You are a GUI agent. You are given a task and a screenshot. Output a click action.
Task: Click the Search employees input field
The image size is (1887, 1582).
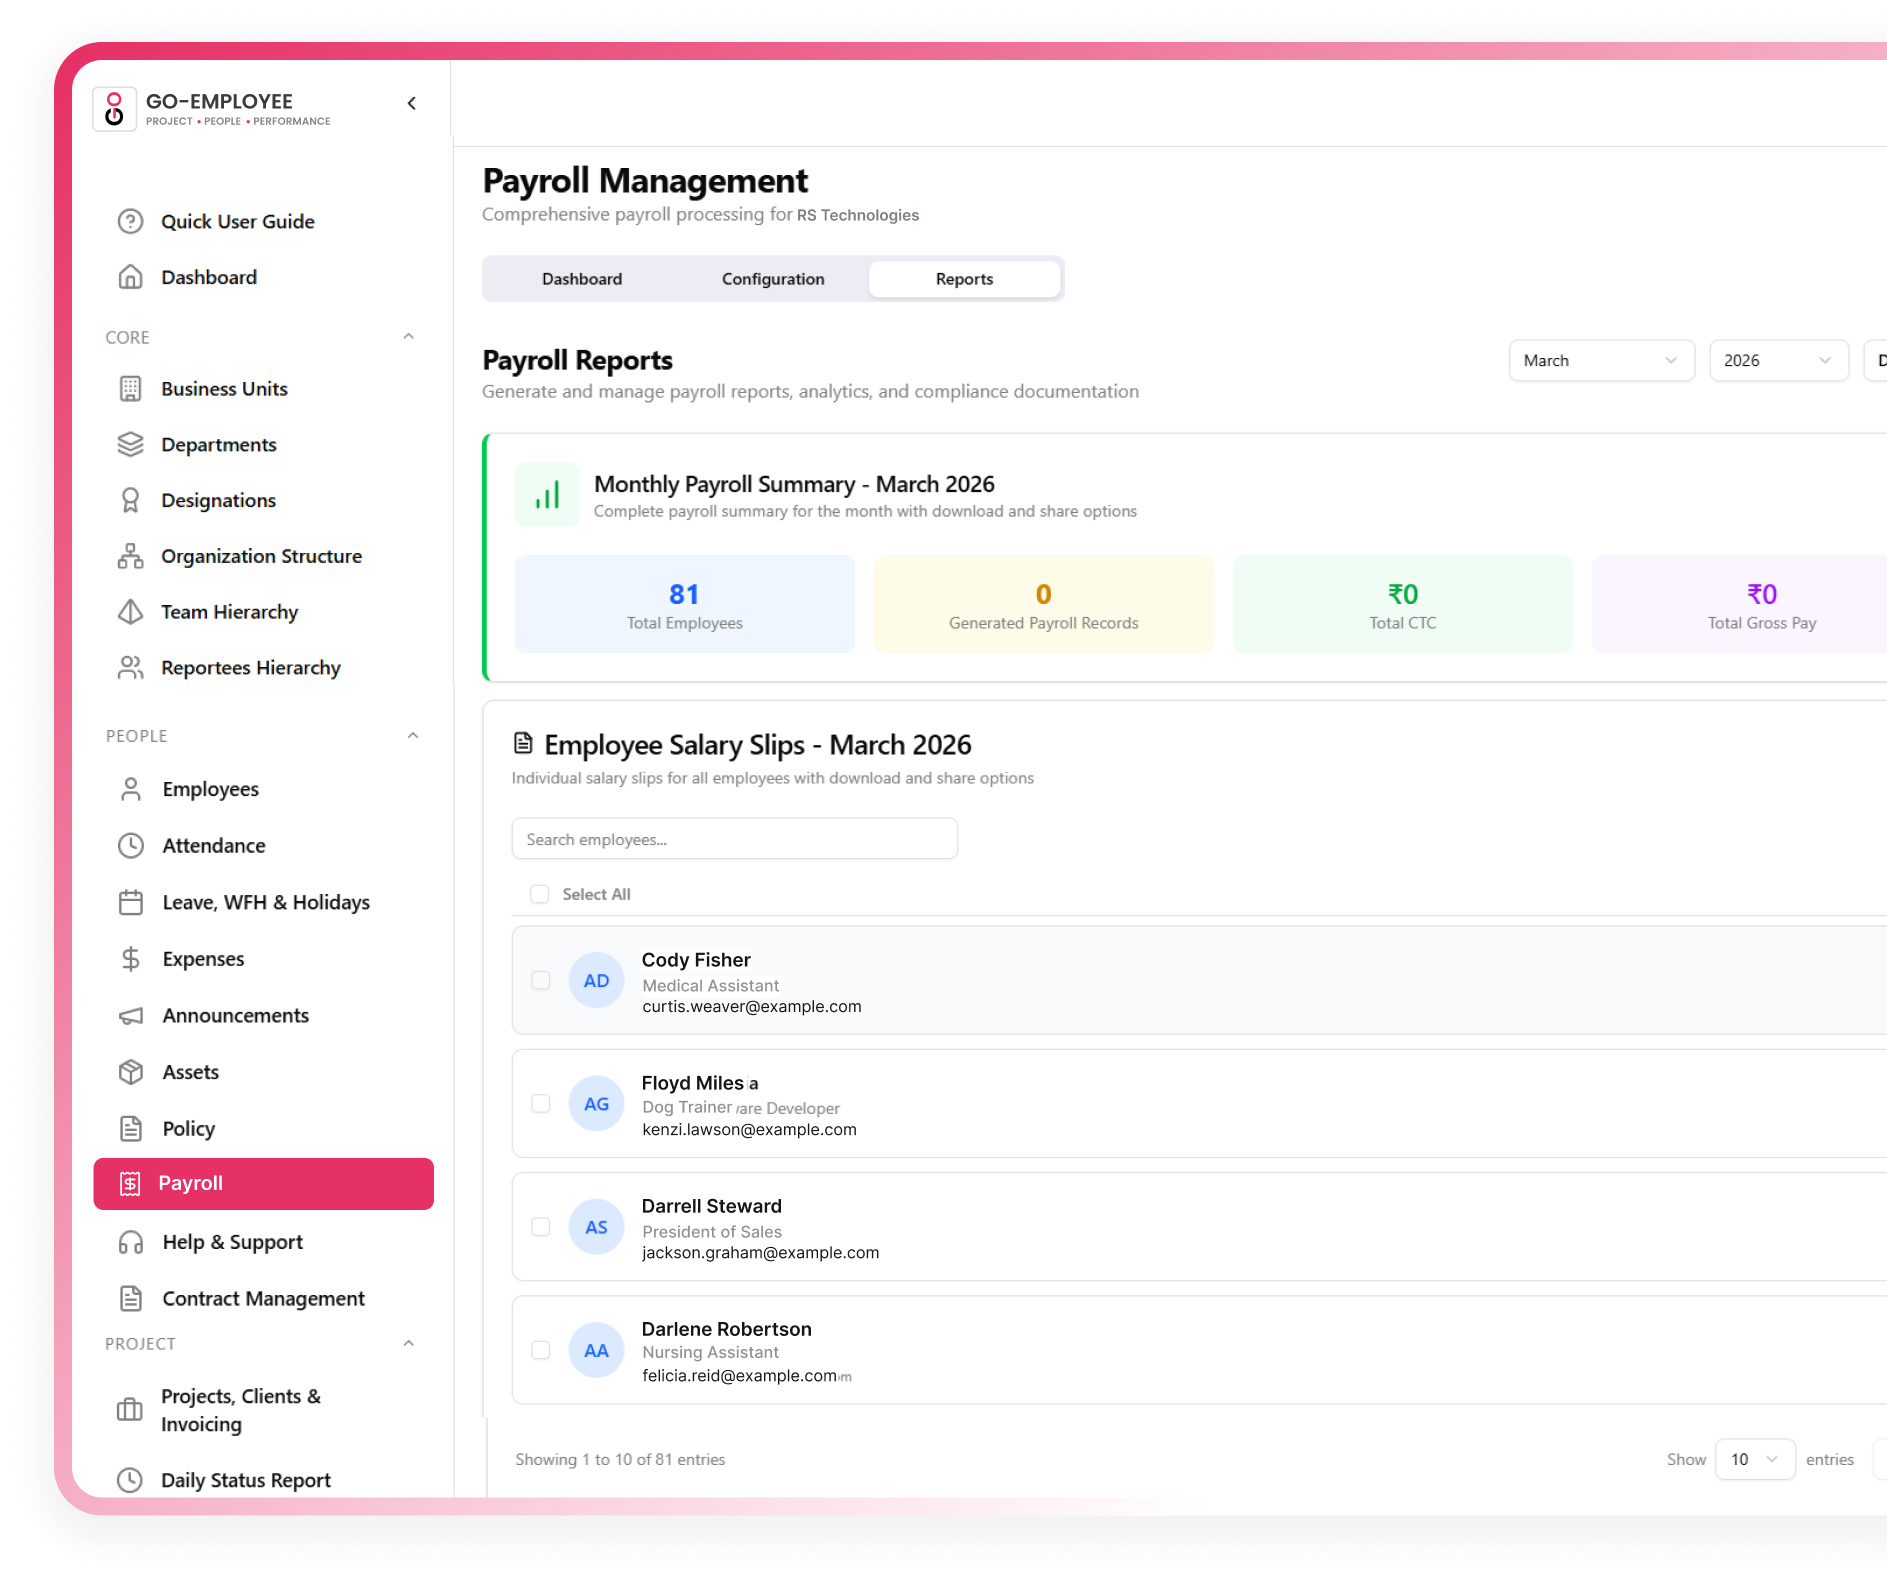click(735, 839)
